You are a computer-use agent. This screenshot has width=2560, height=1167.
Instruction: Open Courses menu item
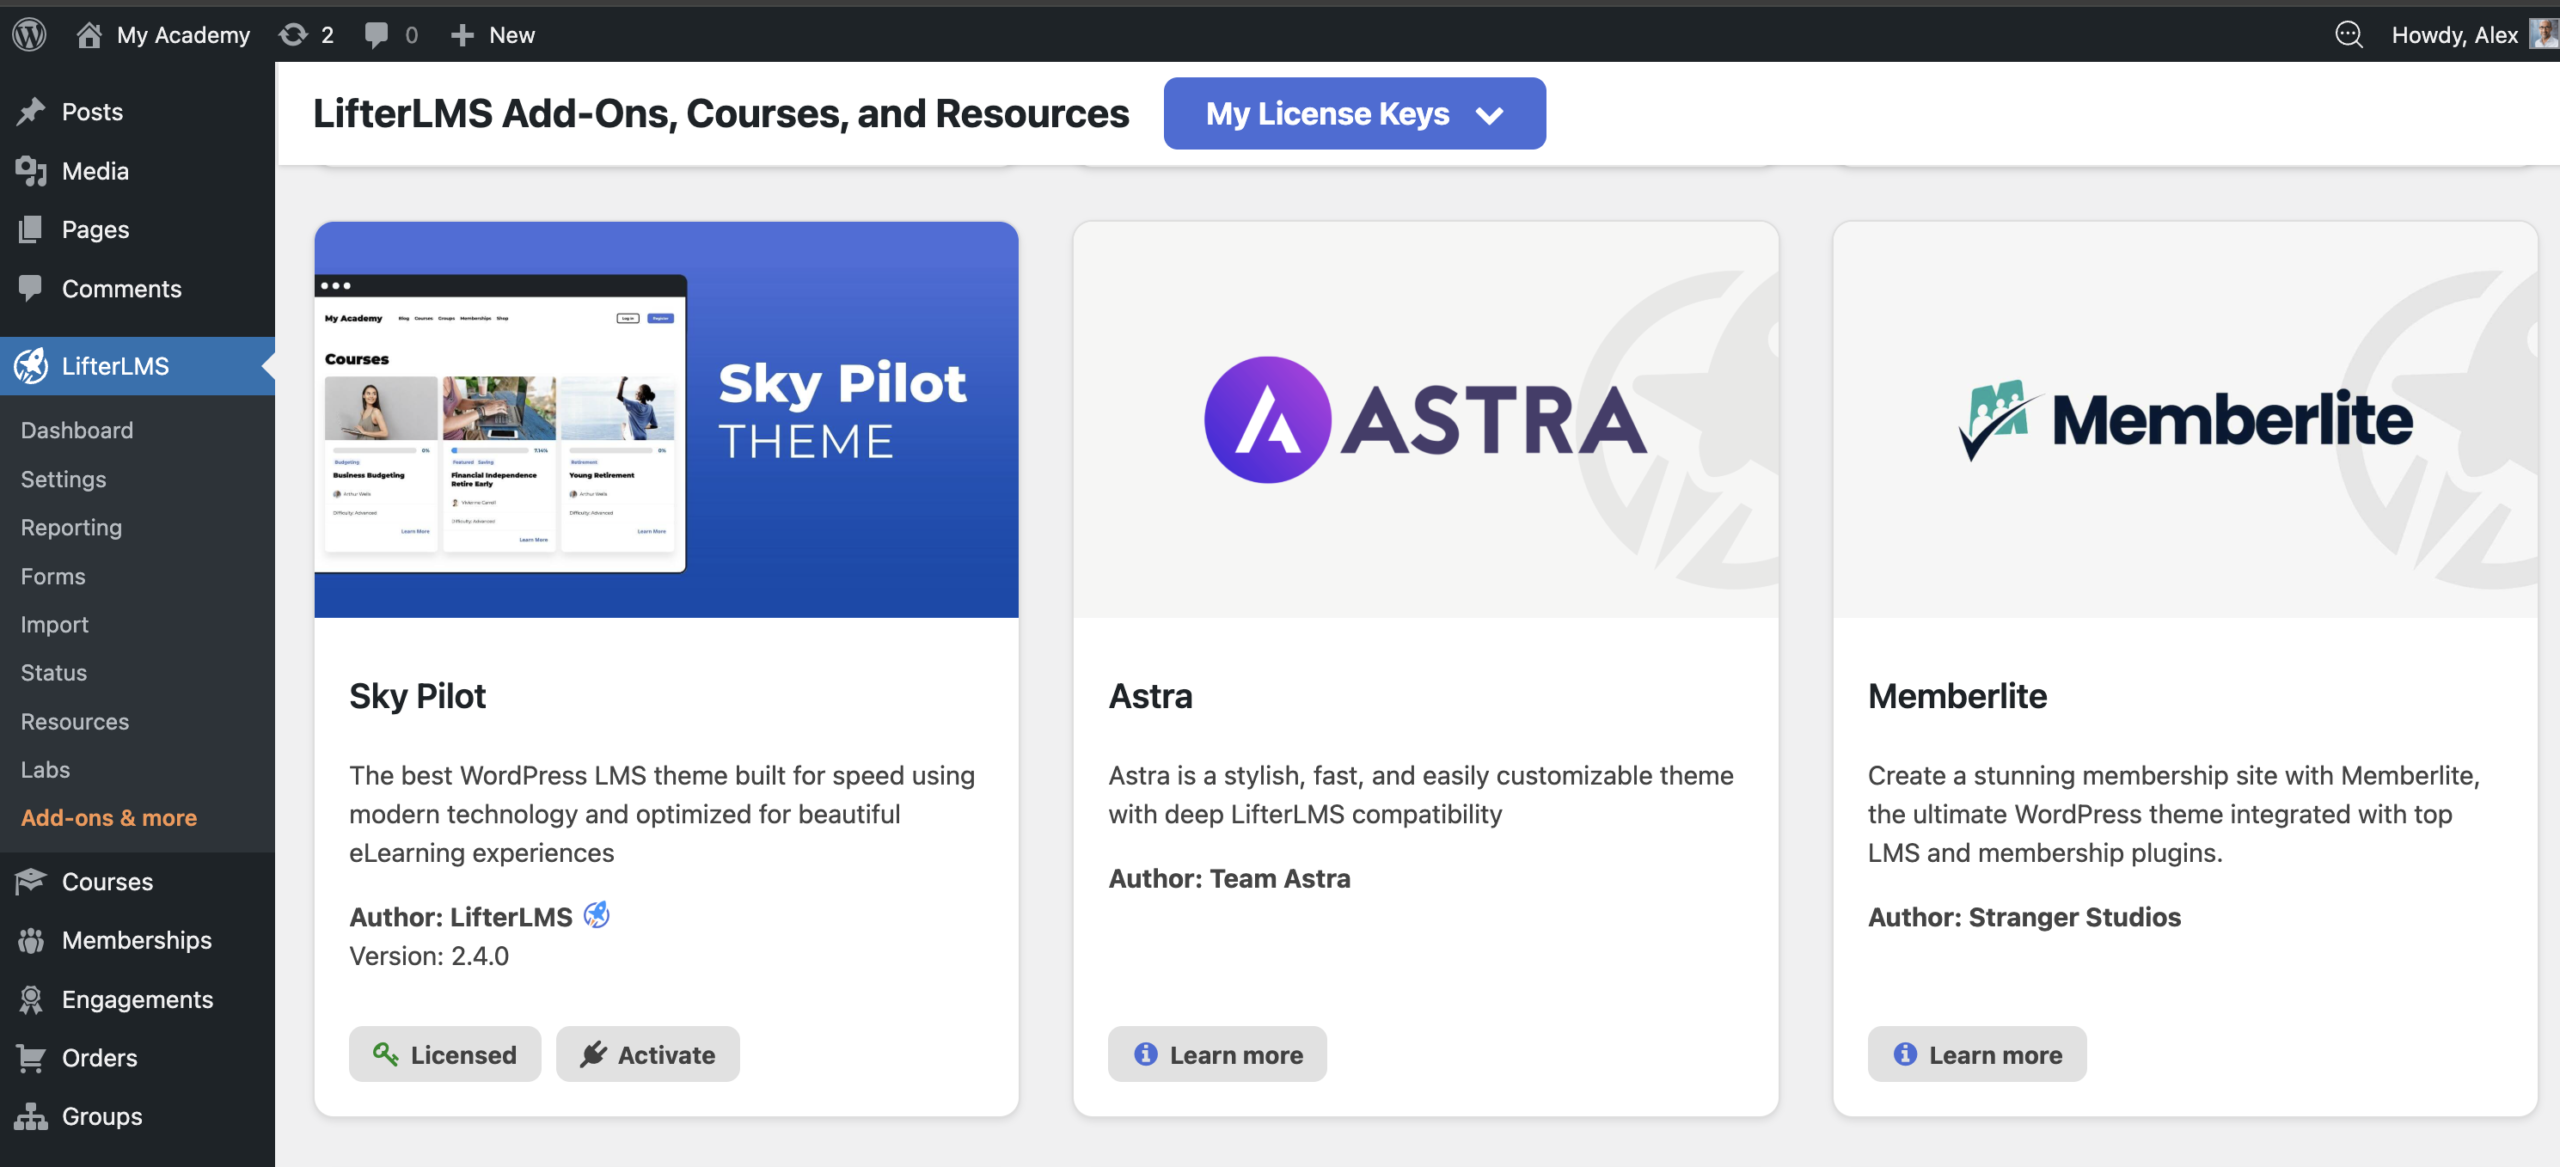[137, 881]
